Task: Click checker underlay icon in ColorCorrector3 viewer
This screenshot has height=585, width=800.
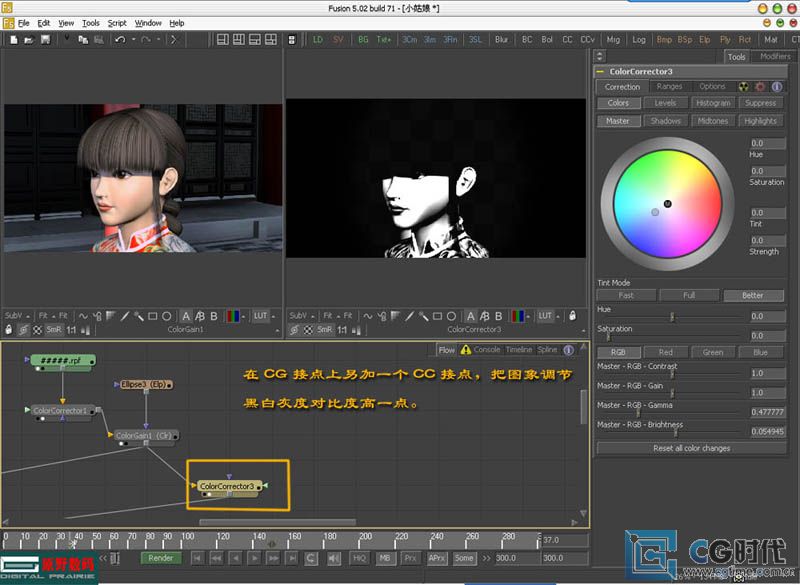Action: (308, 330)
